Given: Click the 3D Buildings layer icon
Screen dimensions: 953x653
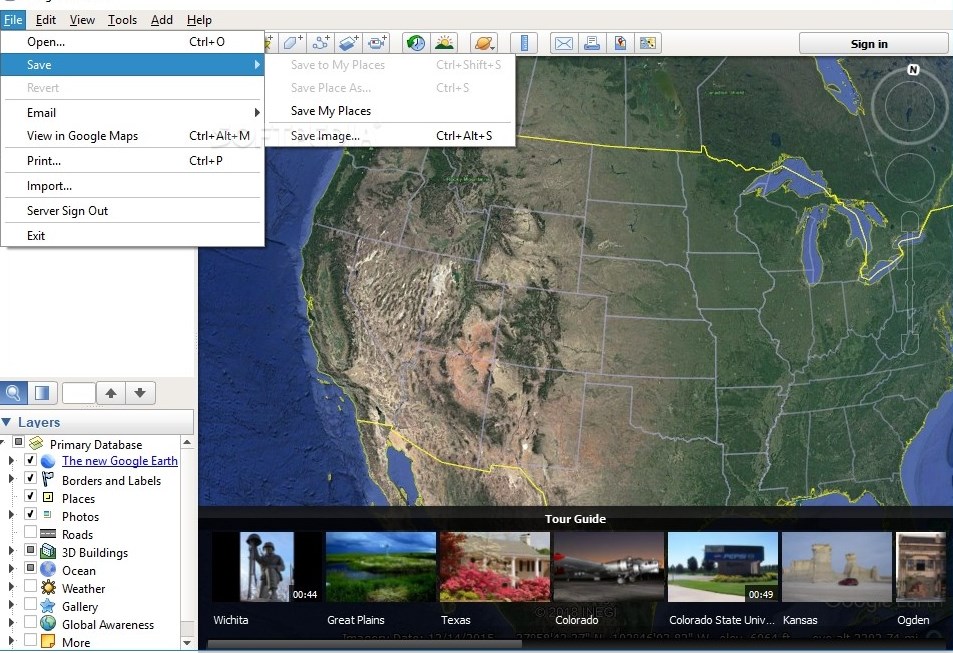Looking at the screenshot, I should tap(48, 552).
